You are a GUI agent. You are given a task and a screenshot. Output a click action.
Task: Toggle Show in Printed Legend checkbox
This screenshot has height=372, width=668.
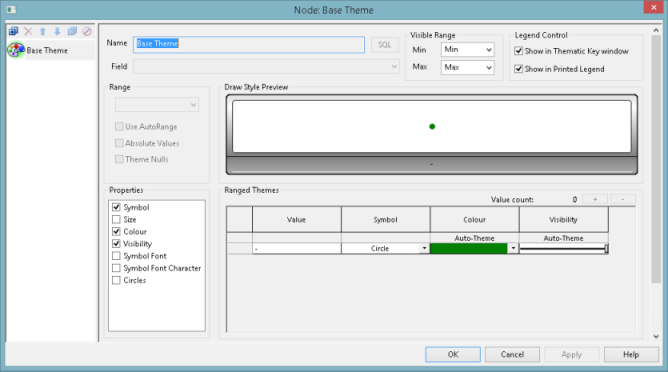pyautogui.click(x=518, y=69)
